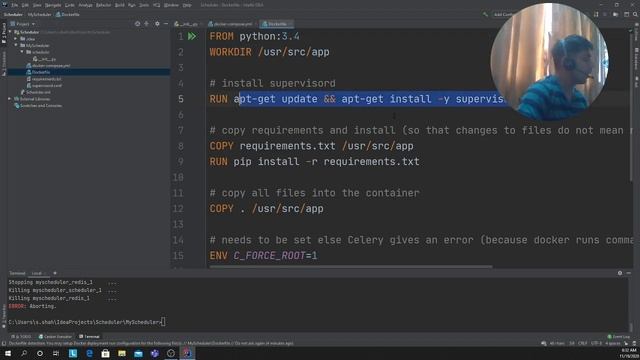Image resolution: width=640 pixels, height=360 pixels.
Task: Open the Code menu
Action: 70,5
